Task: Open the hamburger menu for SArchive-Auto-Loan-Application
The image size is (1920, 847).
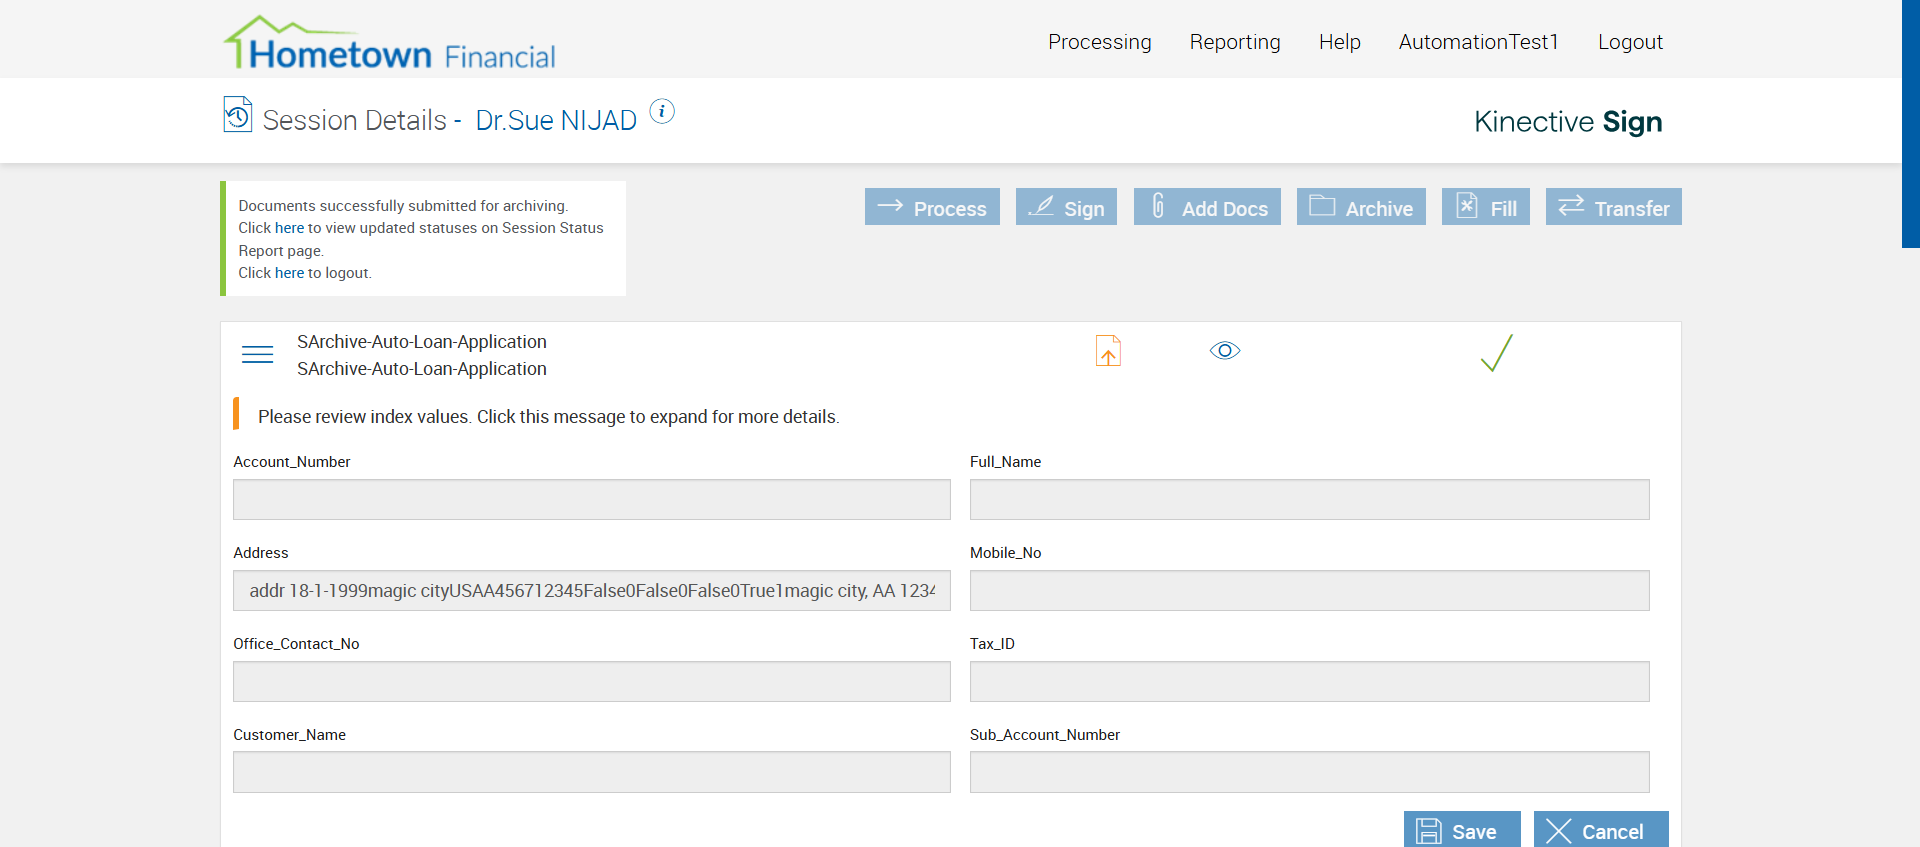Action: point(257,355)
